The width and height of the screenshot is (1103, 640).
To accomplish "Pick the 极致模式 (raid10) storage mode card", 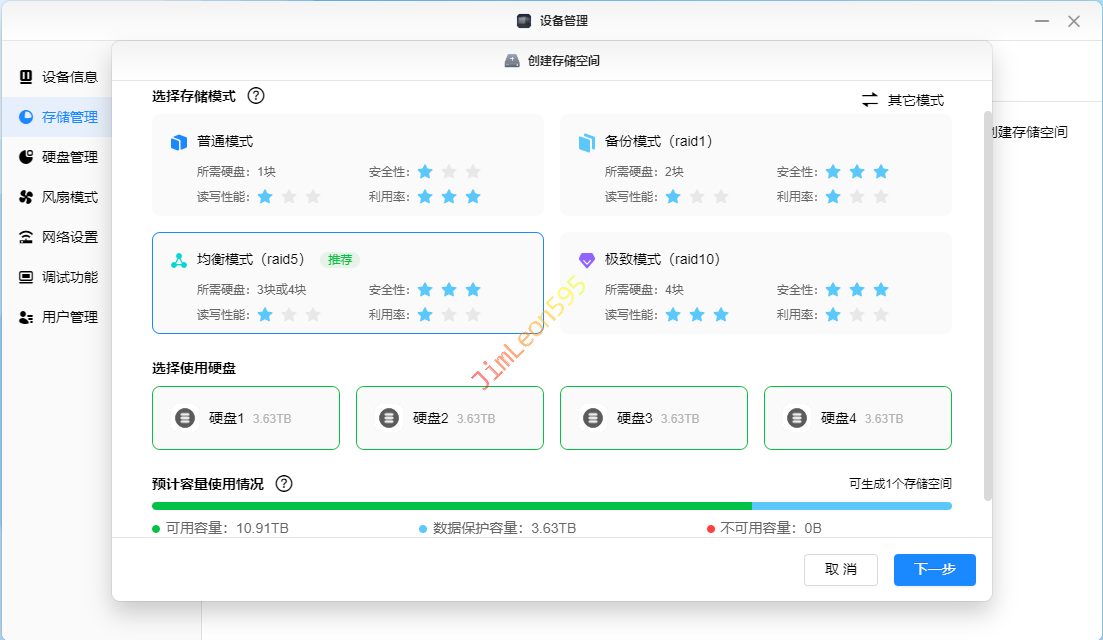I will tap(755, 283).
